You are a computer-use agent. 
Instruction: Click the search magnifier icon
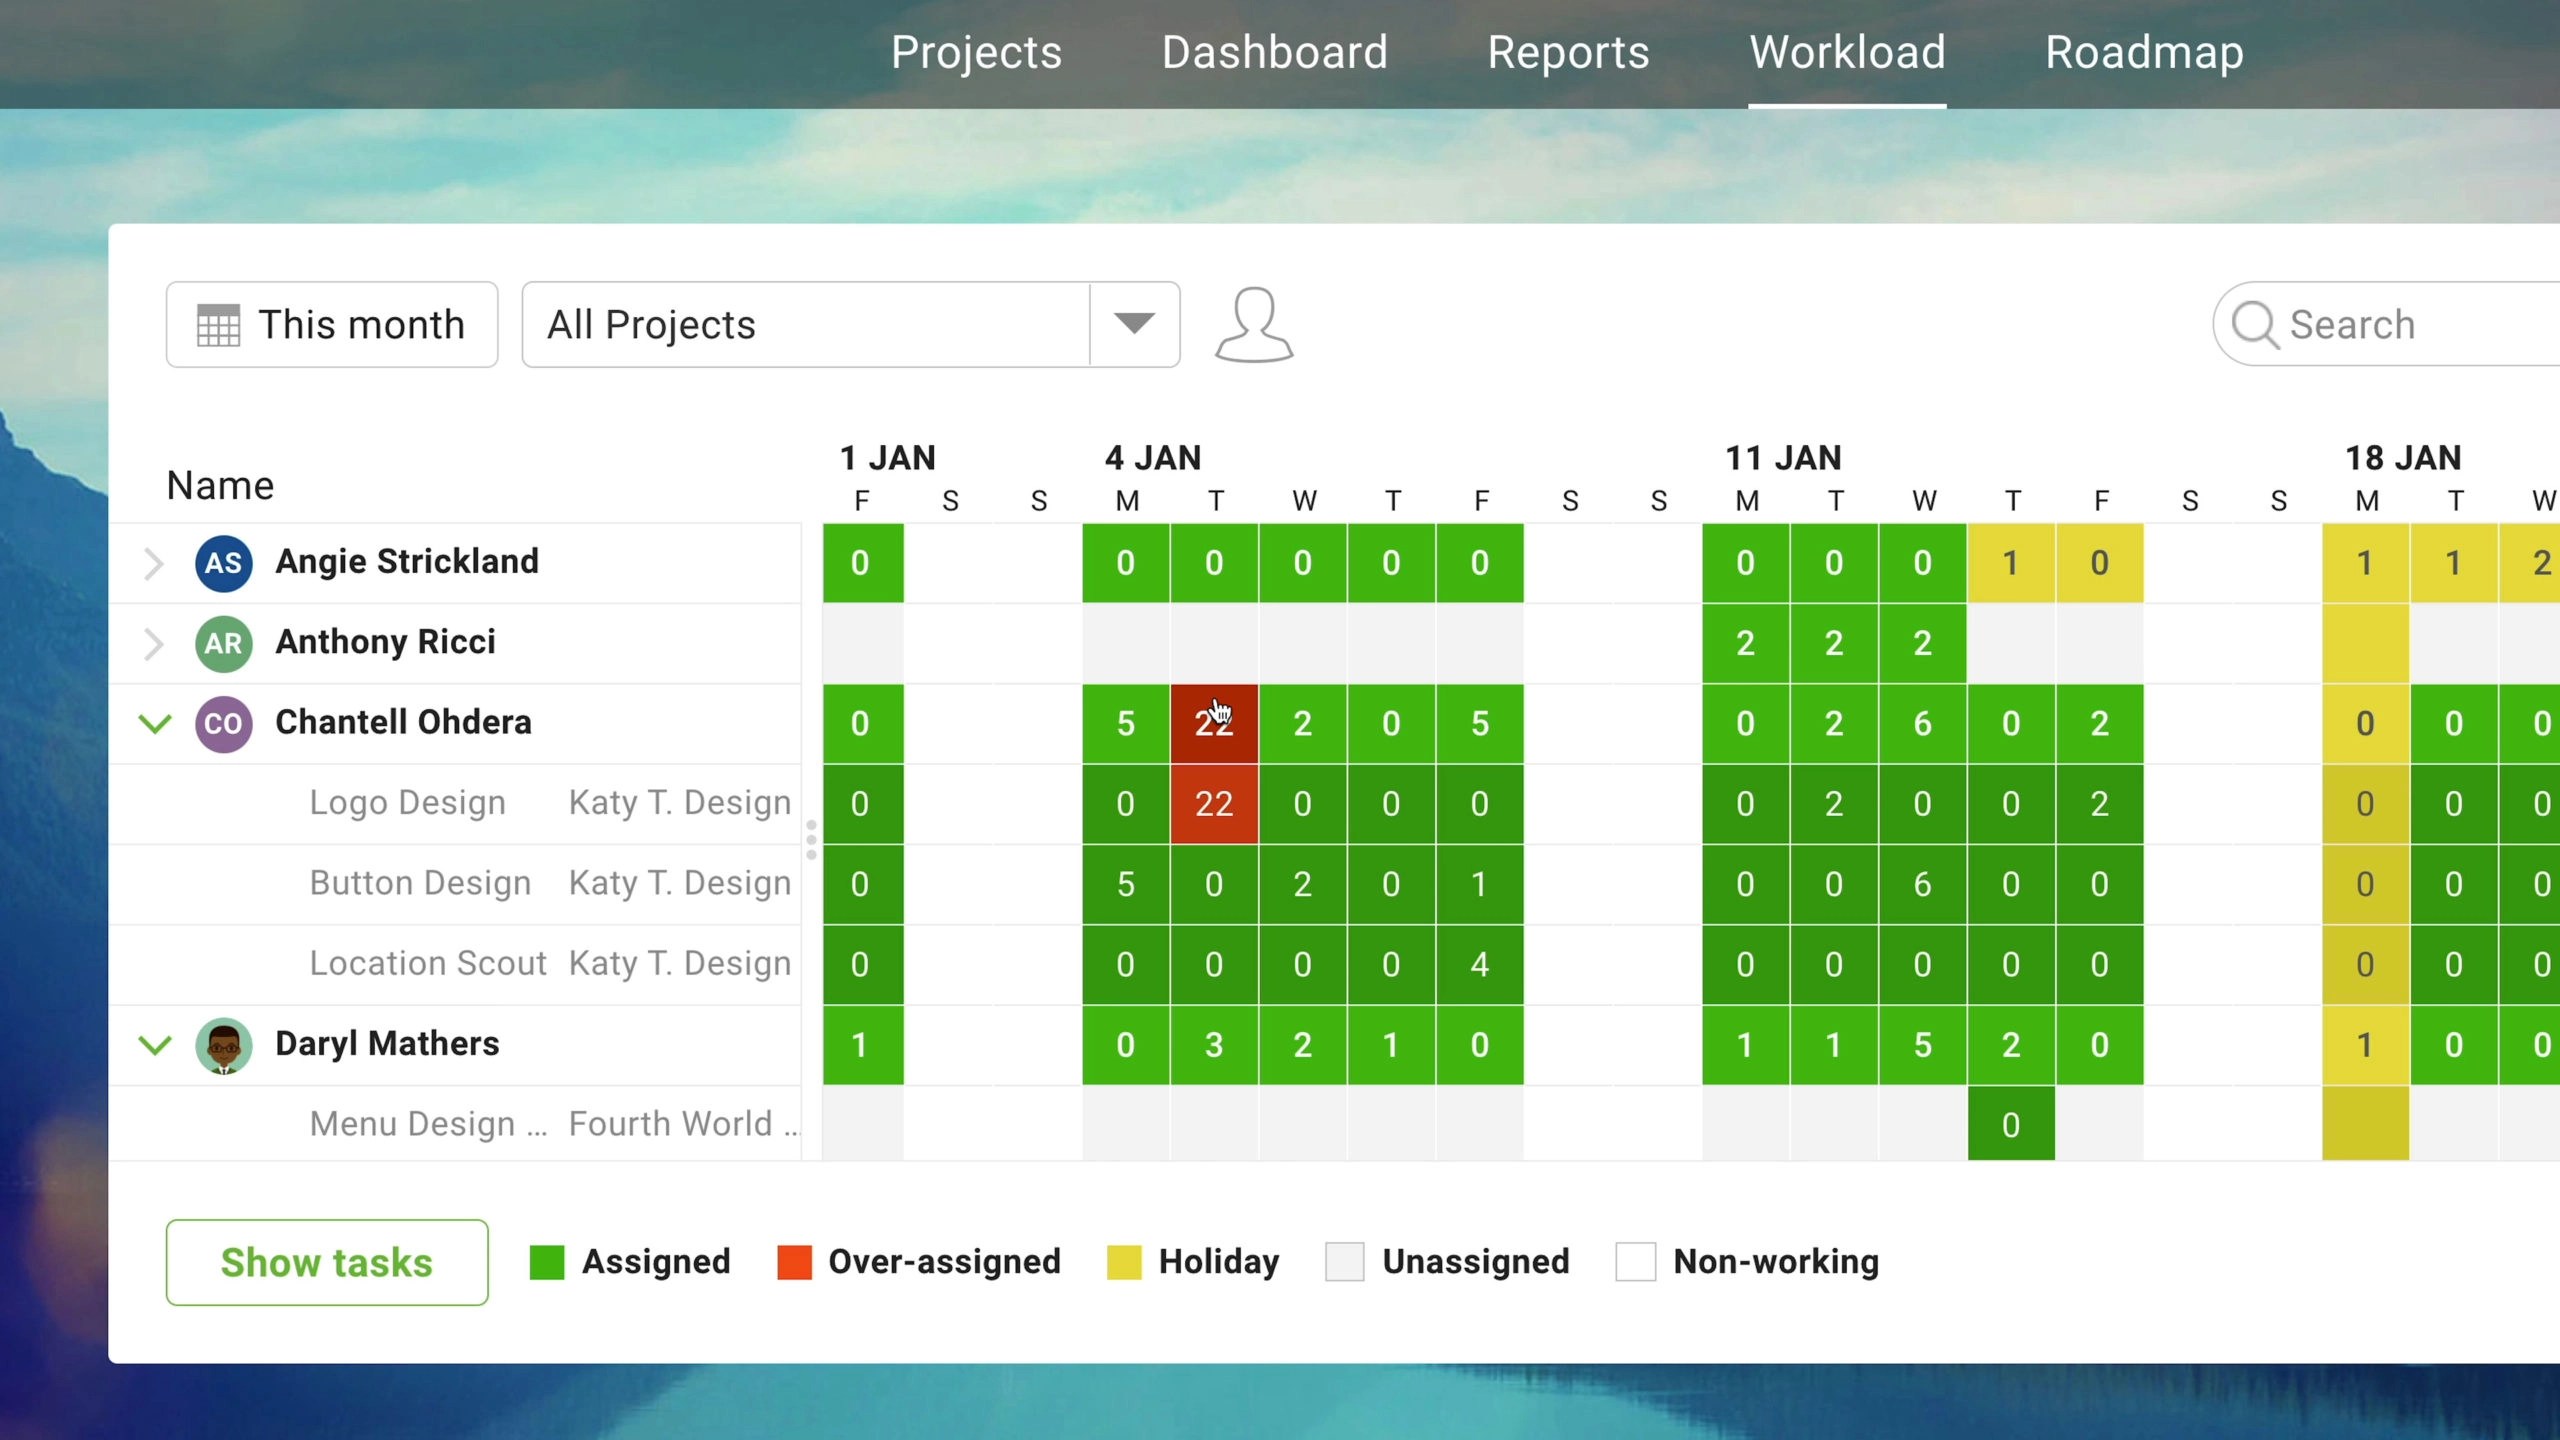2255,324
